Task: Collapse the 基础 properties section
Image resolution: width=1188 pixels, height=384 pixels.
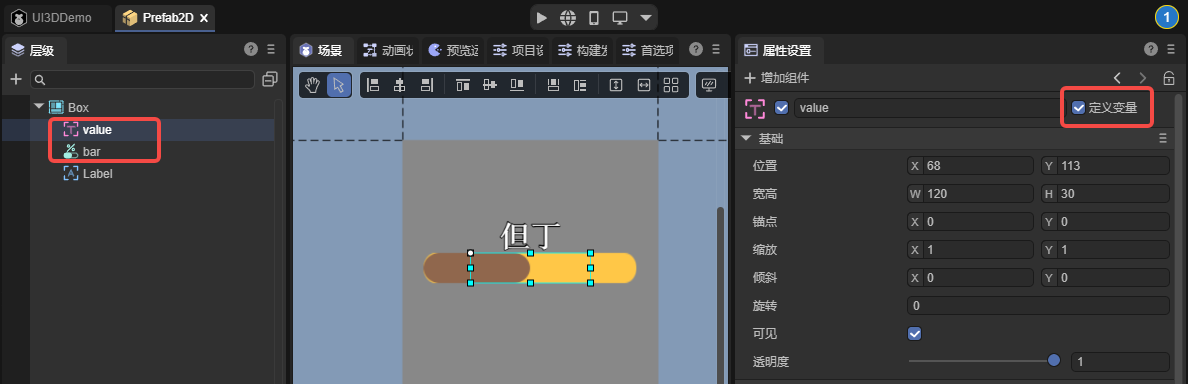Action: pos(746,139)
